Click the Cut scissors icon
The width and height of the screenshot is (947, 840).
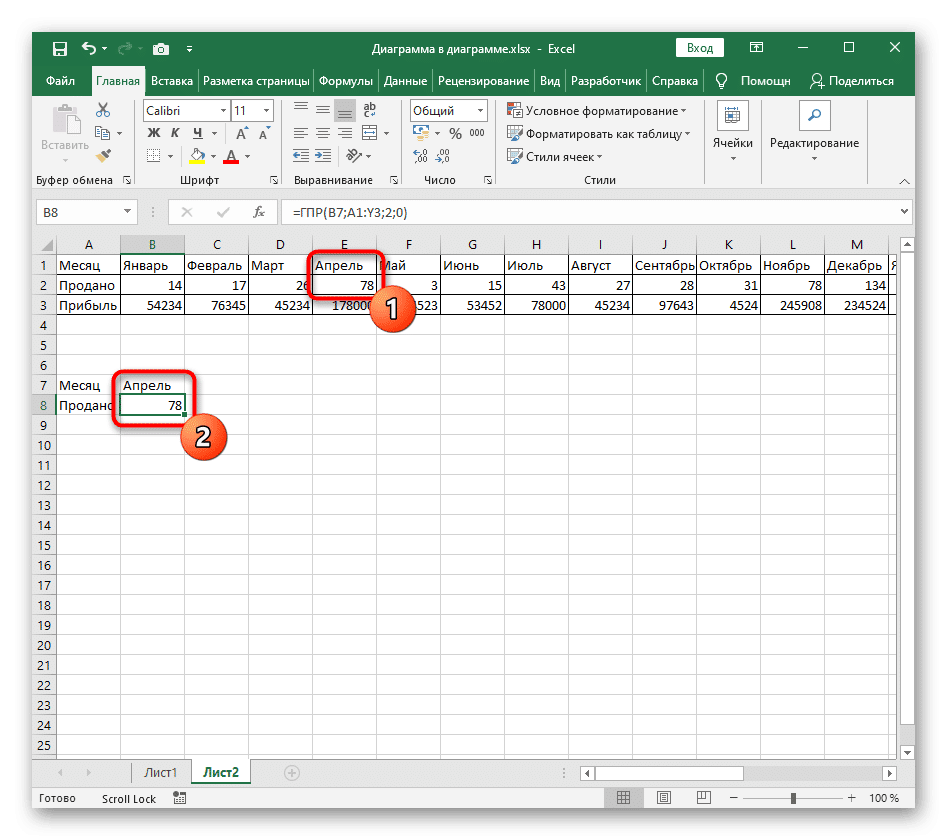tap(102, 111)
